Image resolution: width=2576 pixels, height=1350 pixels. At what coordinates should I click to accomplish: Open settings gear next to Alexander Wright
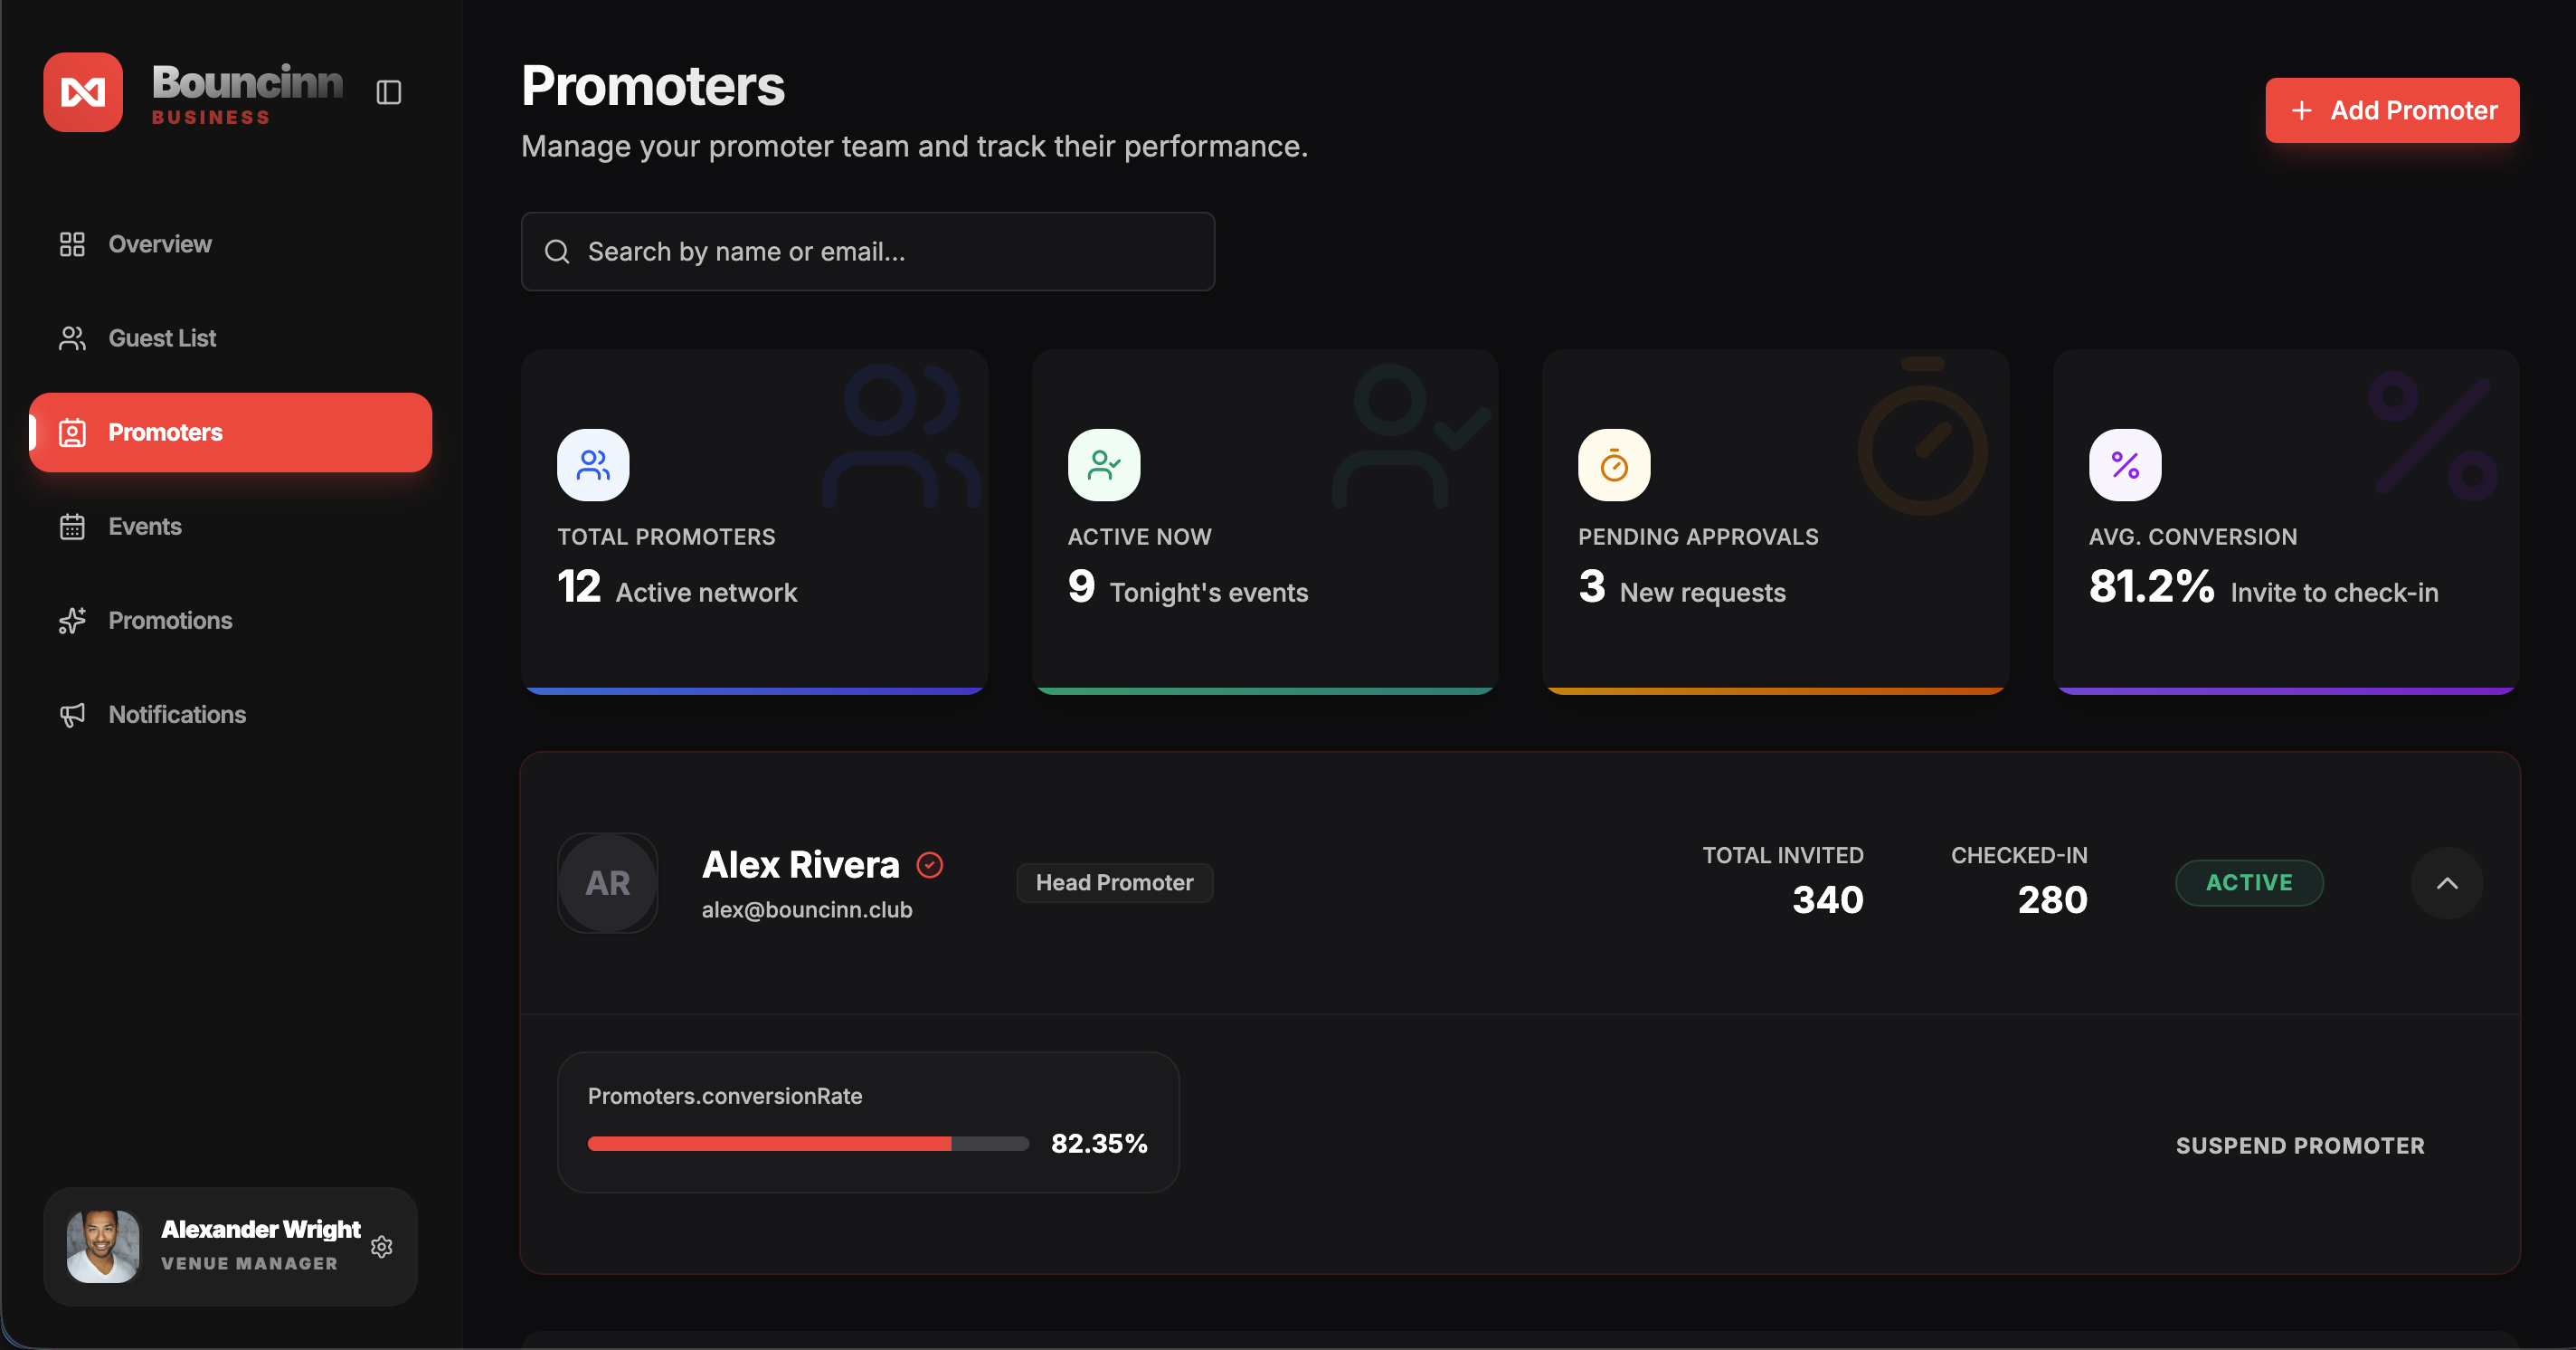(x=381, y=1246)
